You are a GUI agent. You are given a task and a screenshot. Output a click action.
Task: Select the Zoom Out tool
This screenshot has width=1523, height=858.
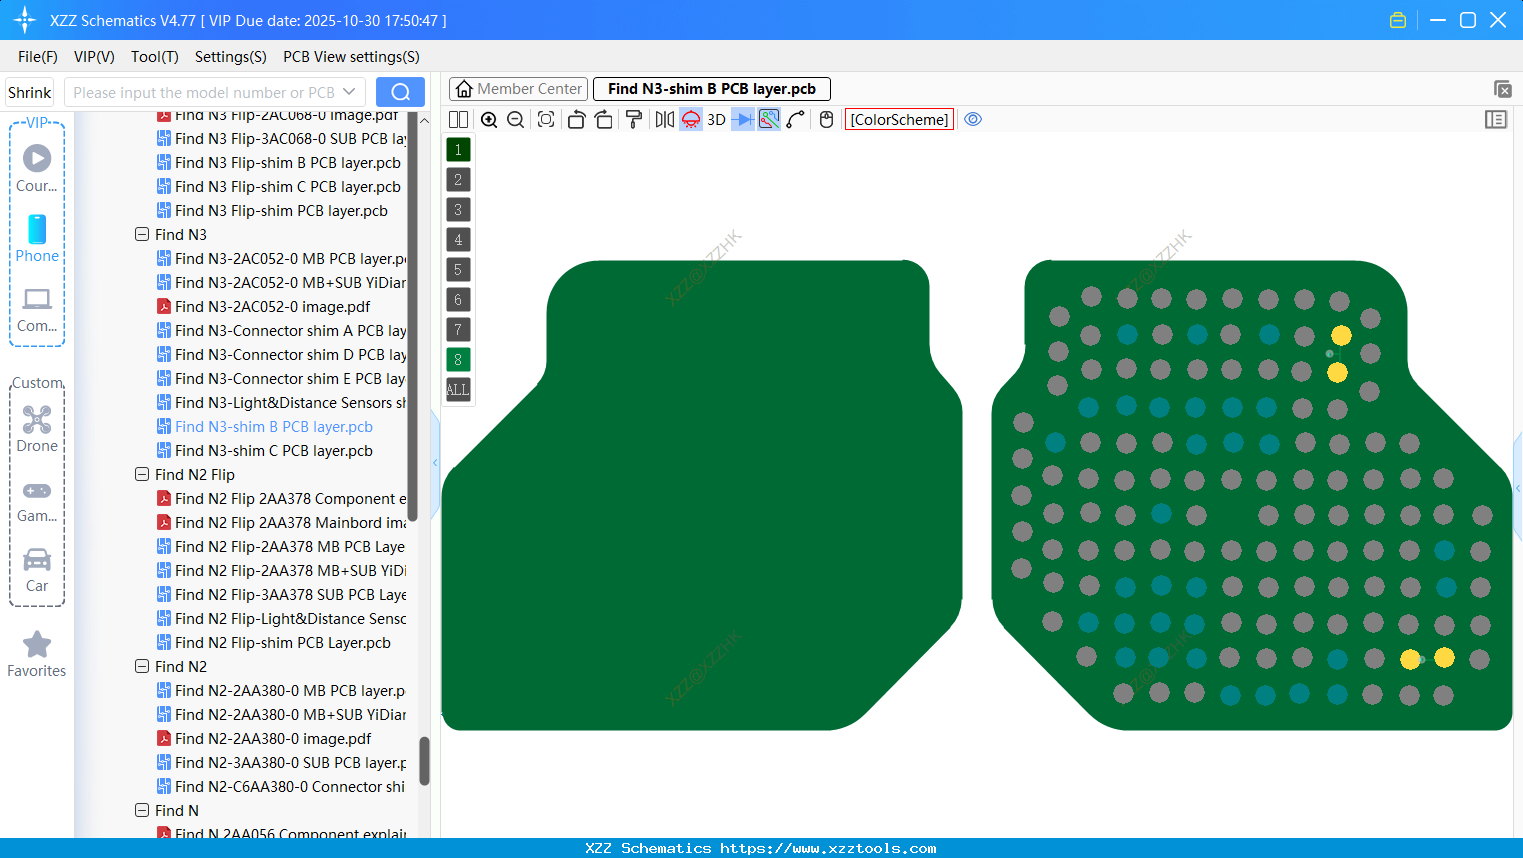click(515, 119)
